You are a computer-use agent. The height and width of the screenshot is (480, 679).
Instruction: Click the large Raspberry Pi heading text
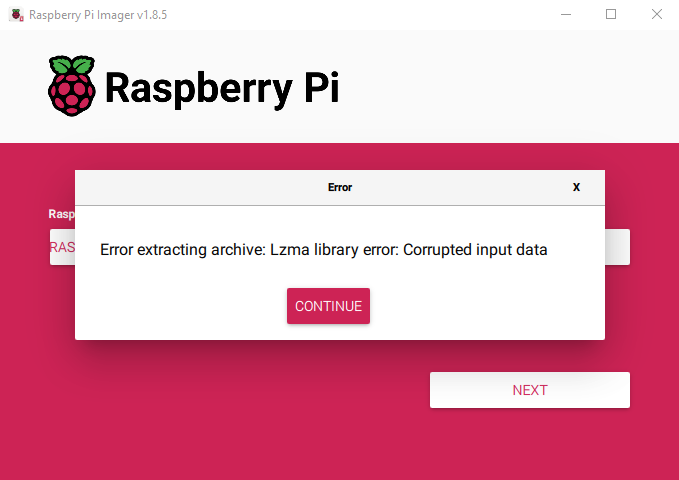(x=221, y=88)
